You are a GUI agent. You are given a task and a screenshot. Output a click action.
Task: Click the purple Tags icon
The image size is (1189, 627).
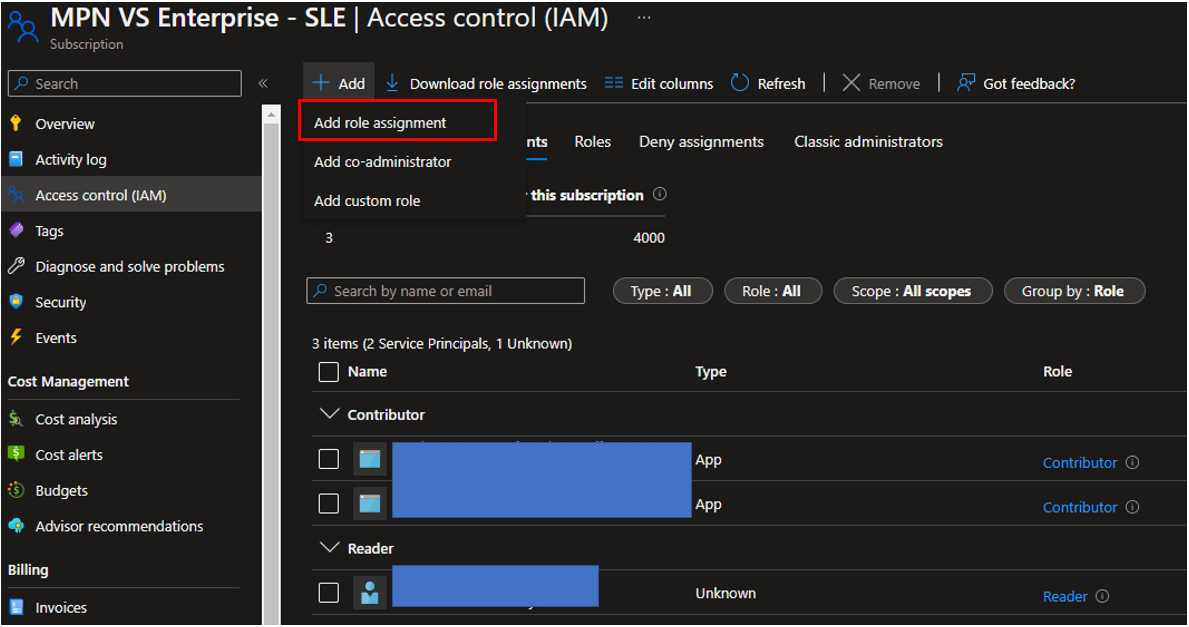[x=16, y=230]
